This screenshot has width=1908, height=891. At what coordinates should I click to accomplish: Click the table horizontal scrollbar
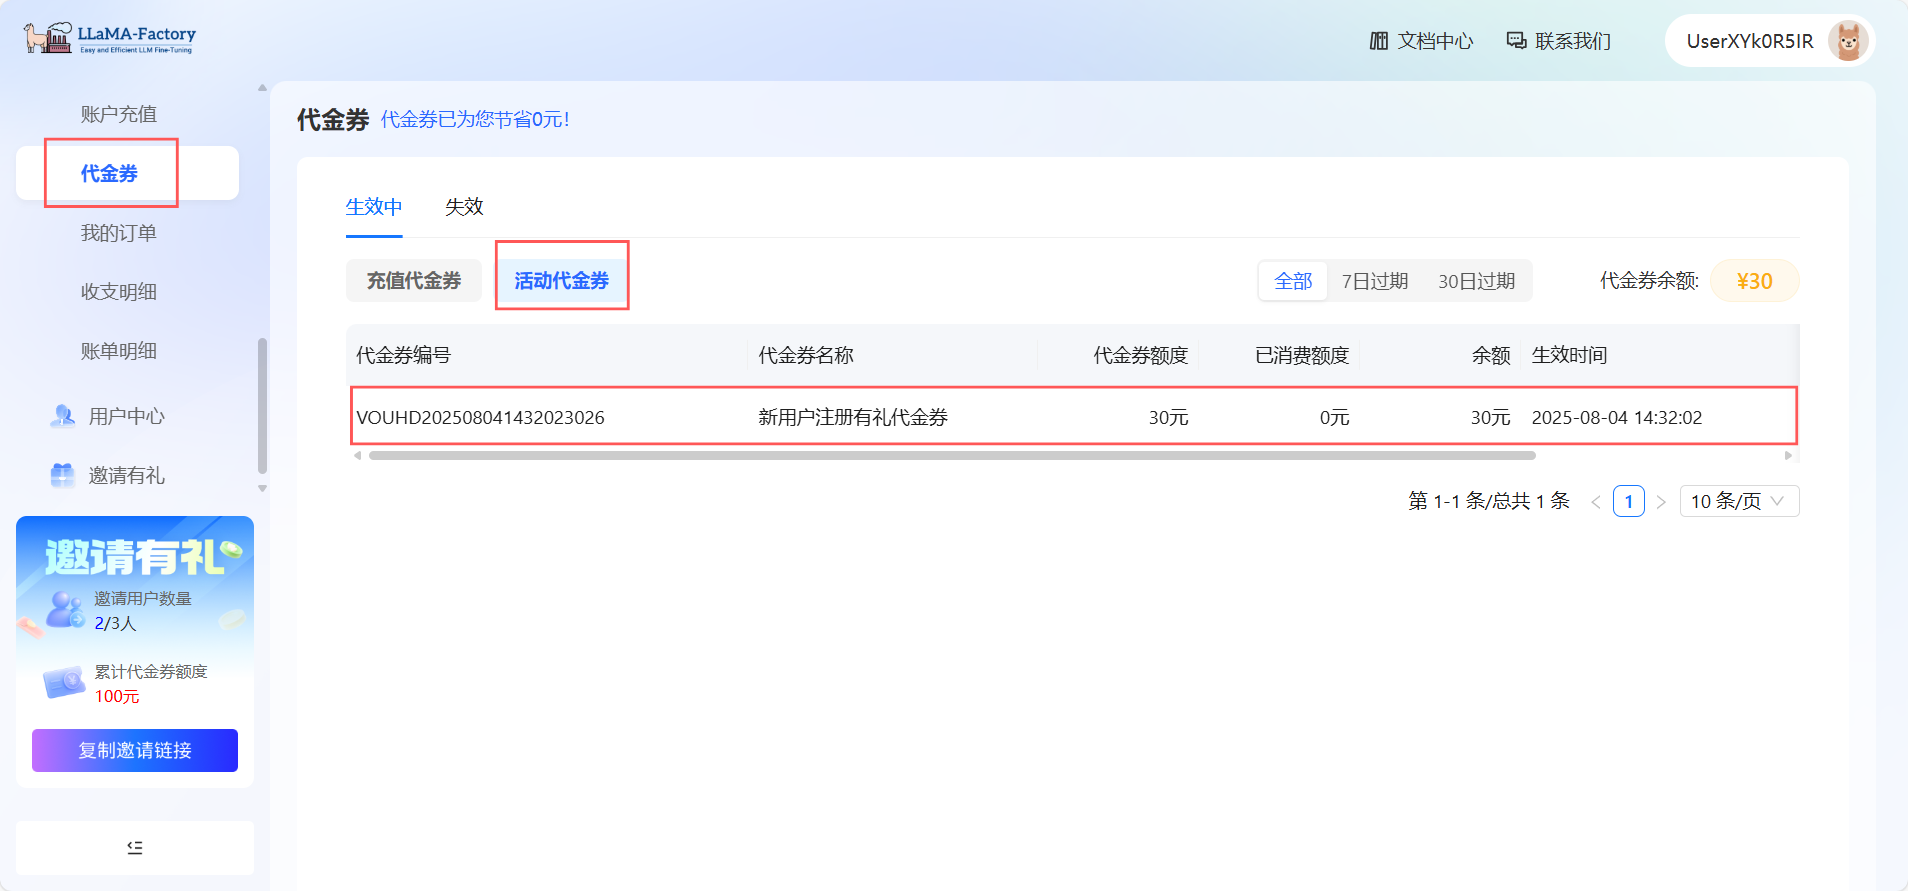tap(951, 456)
